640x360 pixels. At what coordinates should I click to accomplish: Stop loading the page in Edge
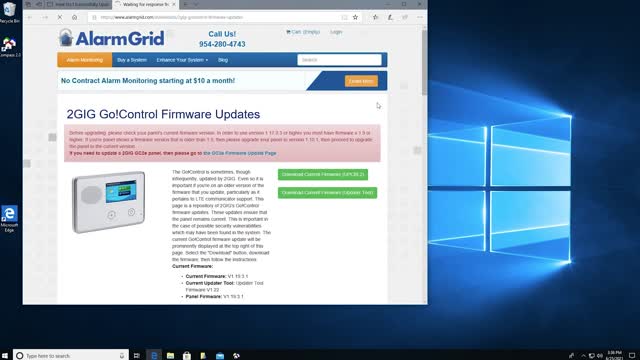click(60, 17)
